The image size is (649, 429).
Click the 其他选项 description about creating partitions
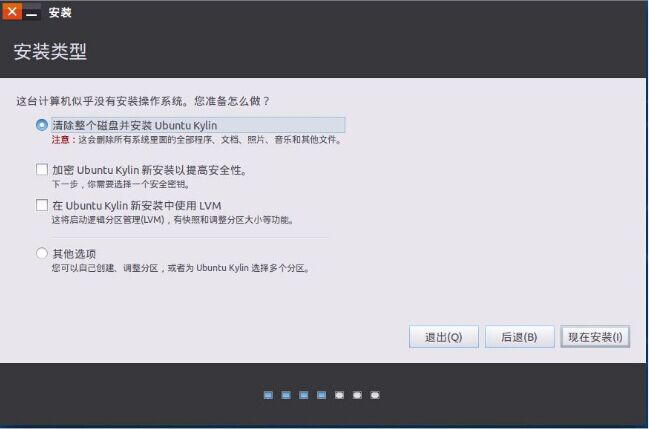[x=180, y=268]
